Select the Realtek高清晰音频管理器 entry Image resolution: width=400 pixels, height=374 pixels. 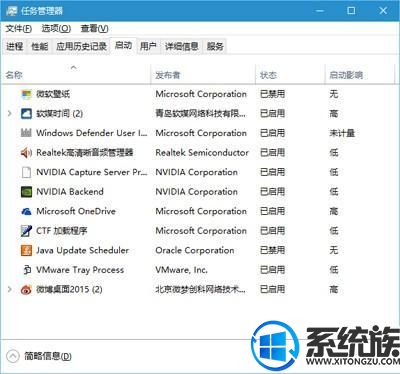(85, 153)
